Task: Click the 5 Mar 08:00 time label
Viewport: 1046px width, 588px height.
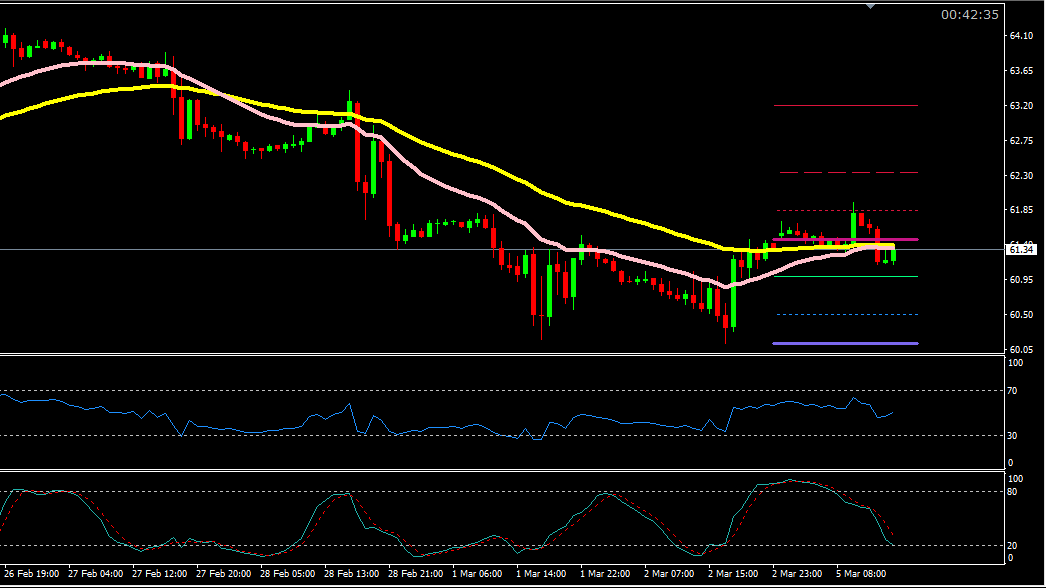Action: [x=861, y=574]
